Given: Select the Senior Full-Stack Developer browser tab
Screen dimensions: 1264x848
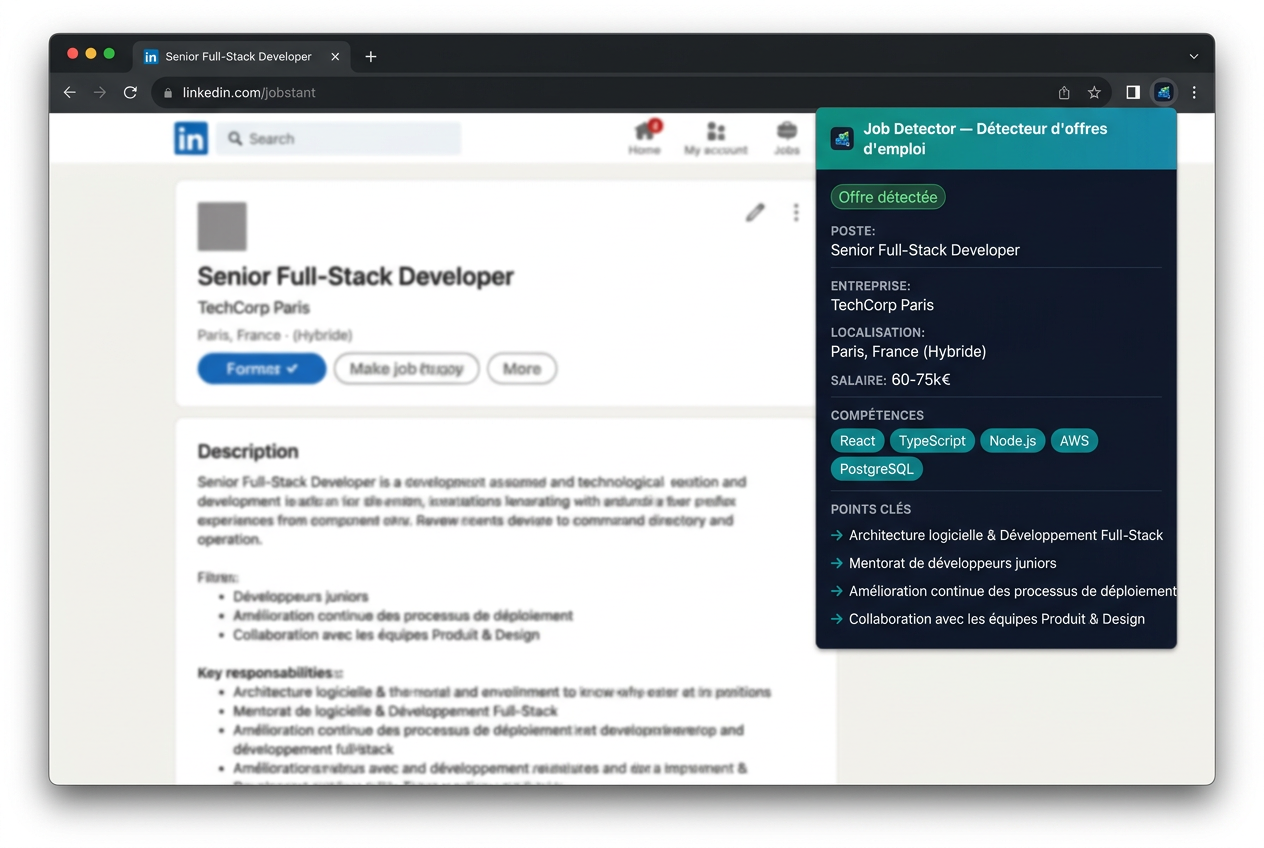Looking at the screenshot, I should (x=242, y=57).
